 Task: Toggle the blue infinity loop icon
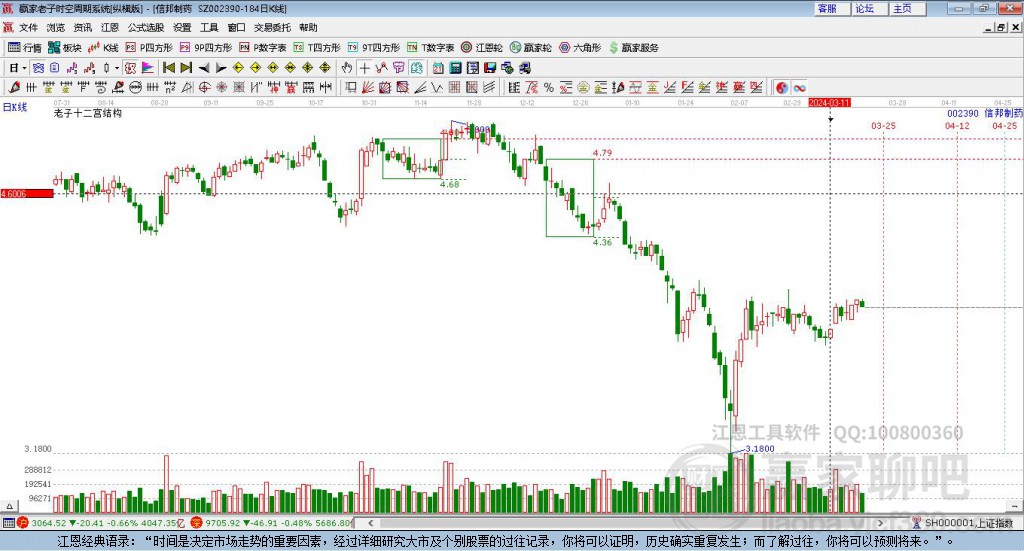click(x=799, y=87)
